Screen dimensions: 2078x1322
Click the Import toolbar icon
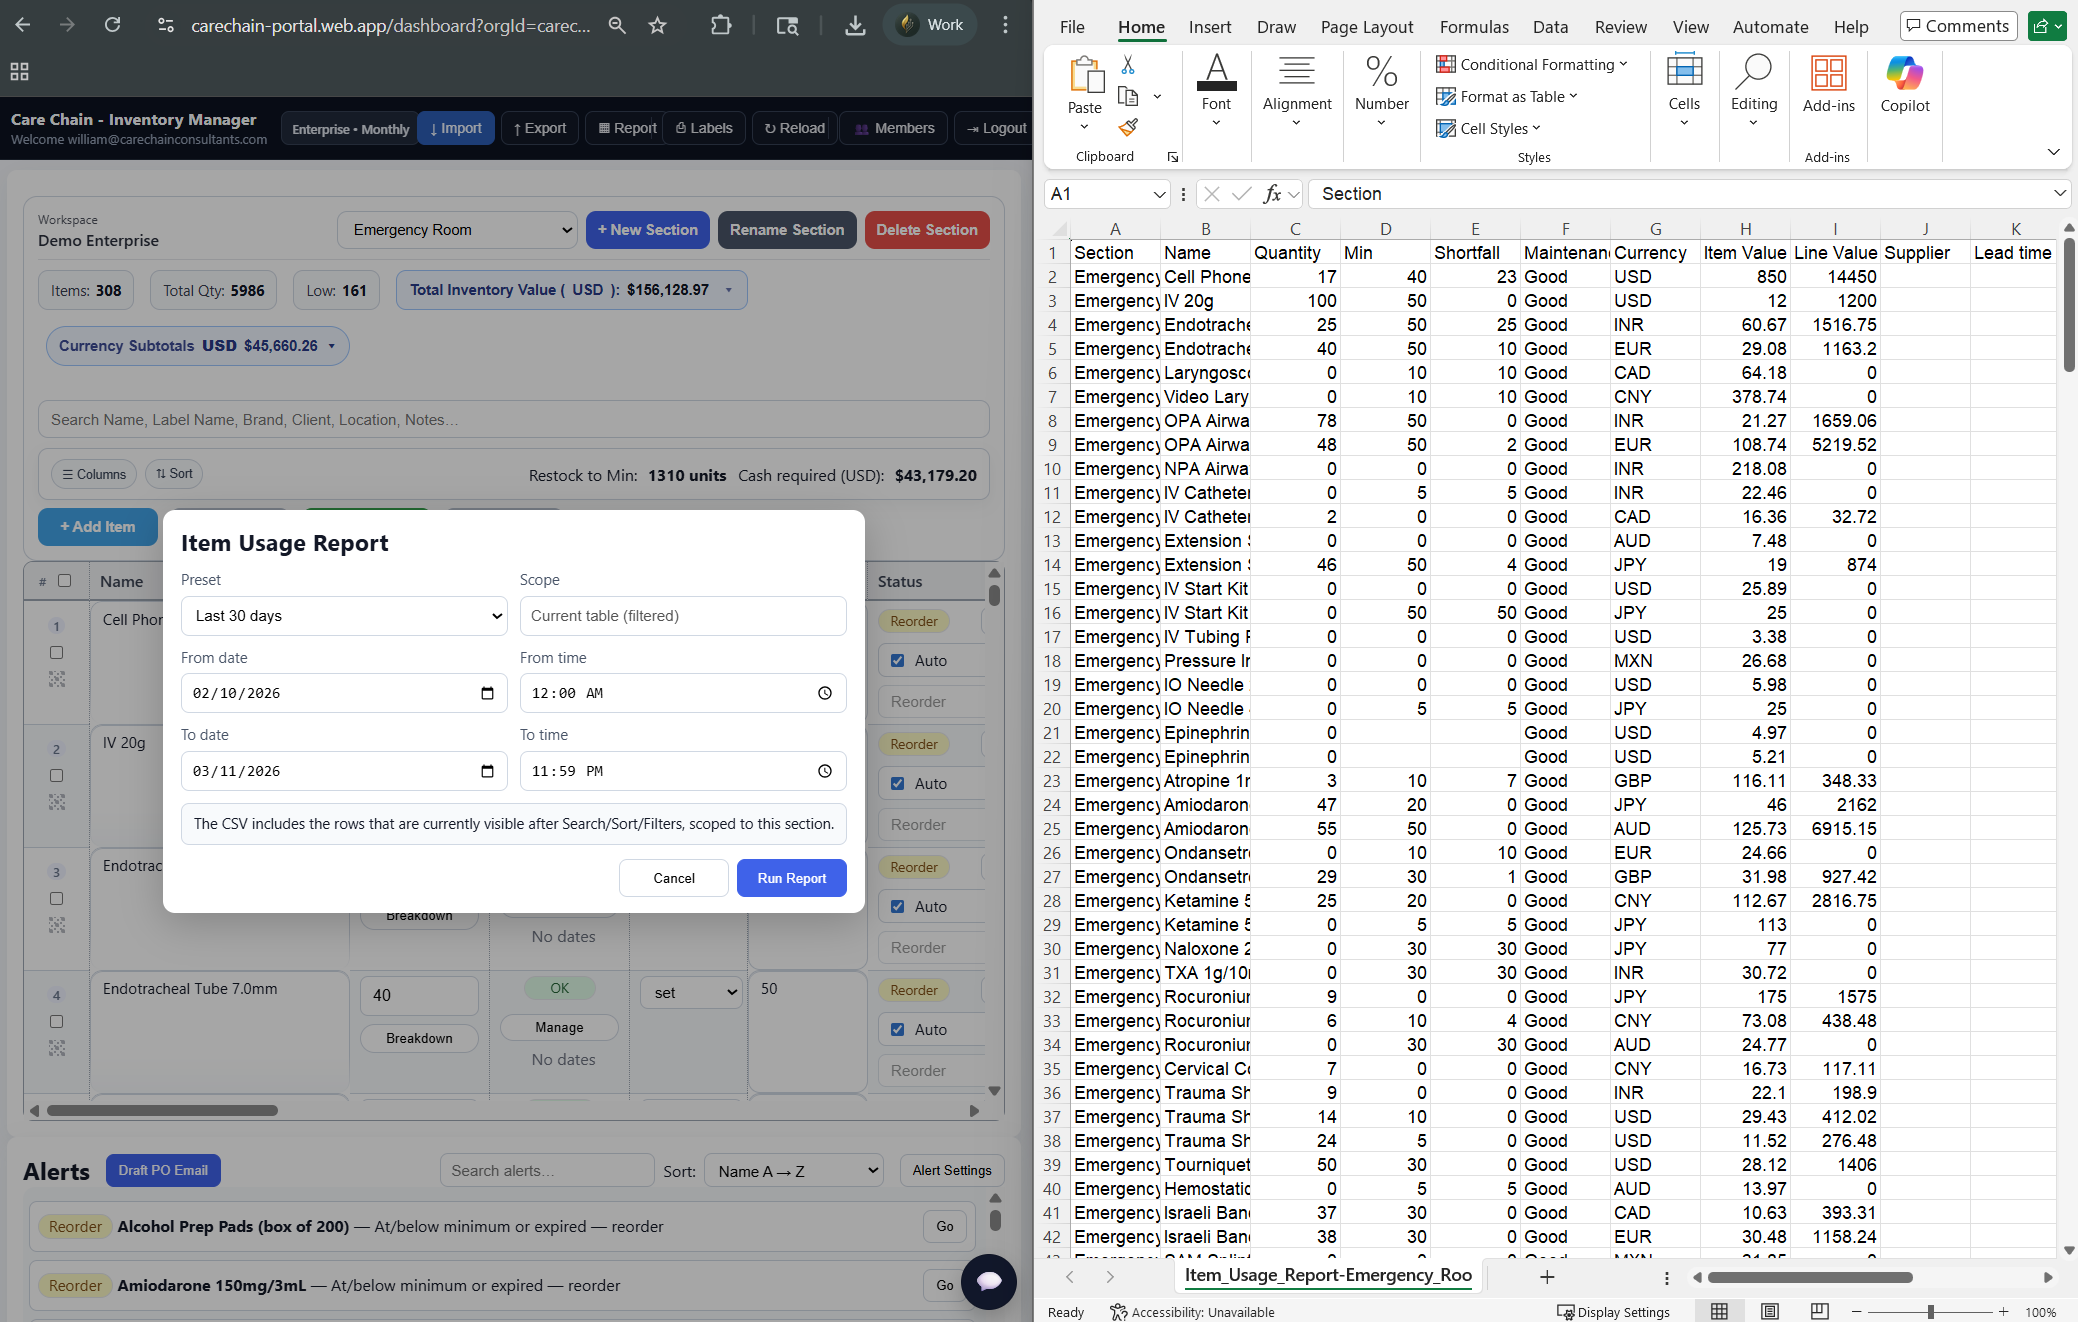[456, 128]
